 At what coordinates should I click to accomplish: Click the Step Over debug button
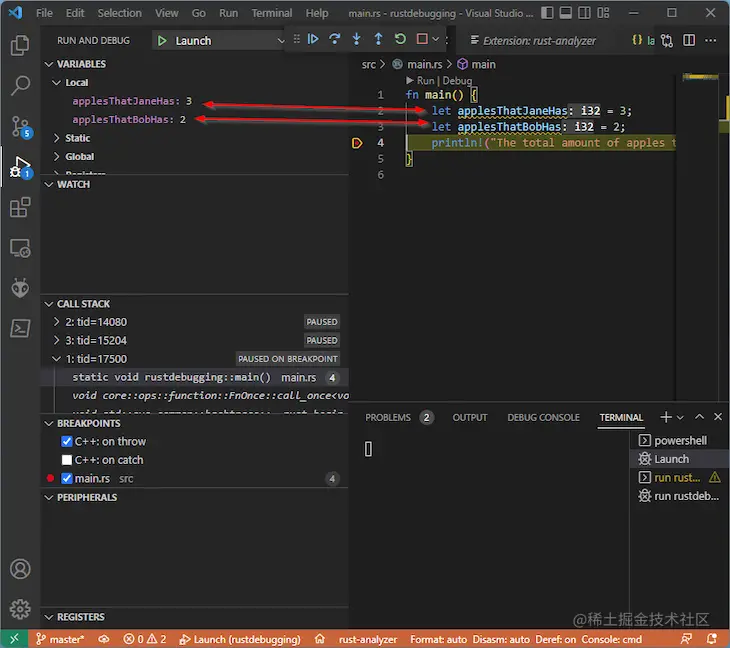tap(335, 39)
